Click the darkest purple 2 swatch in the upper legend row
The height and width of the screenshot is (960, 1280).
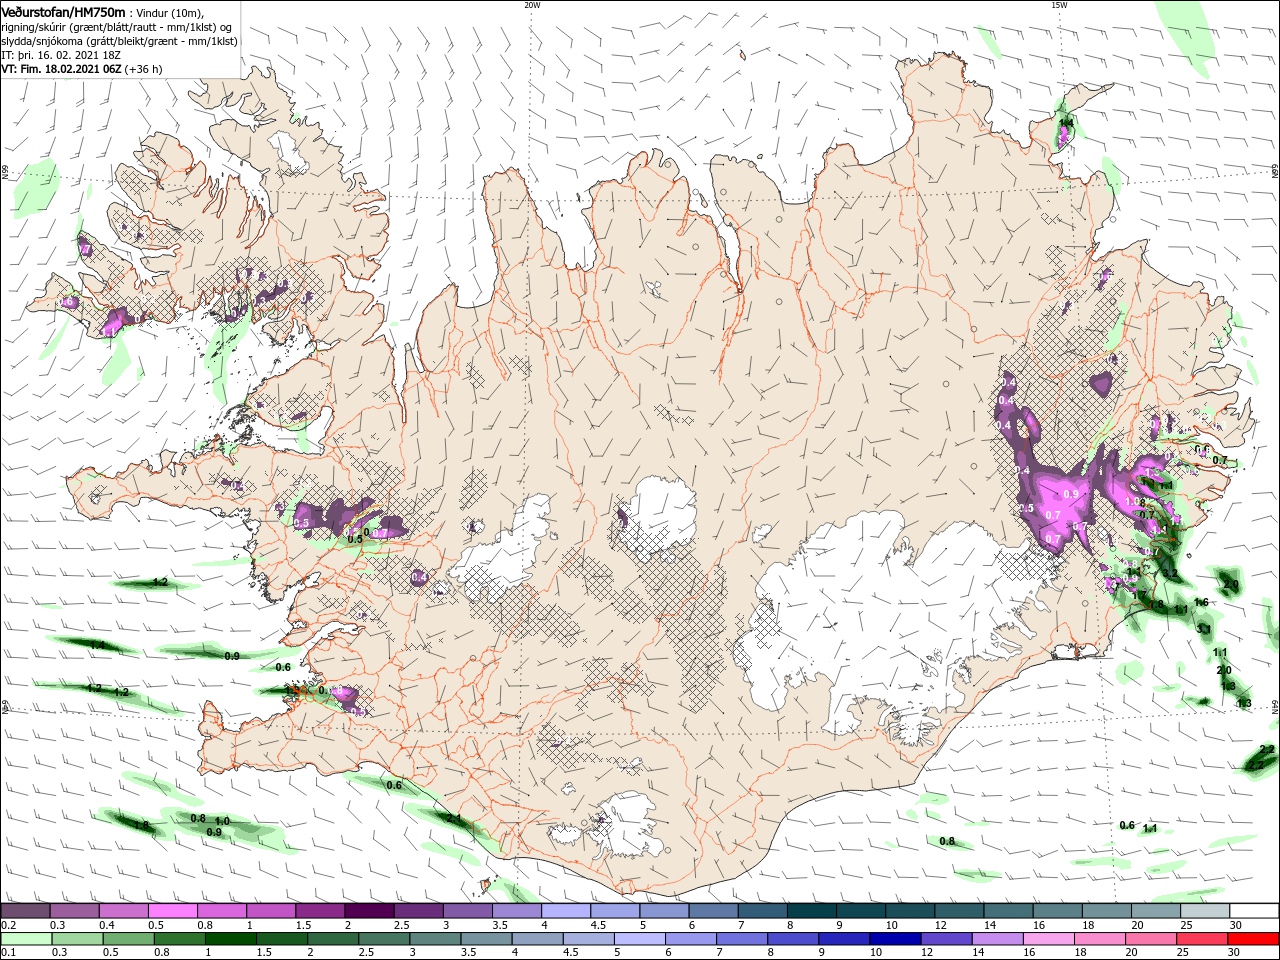(369, 911)
